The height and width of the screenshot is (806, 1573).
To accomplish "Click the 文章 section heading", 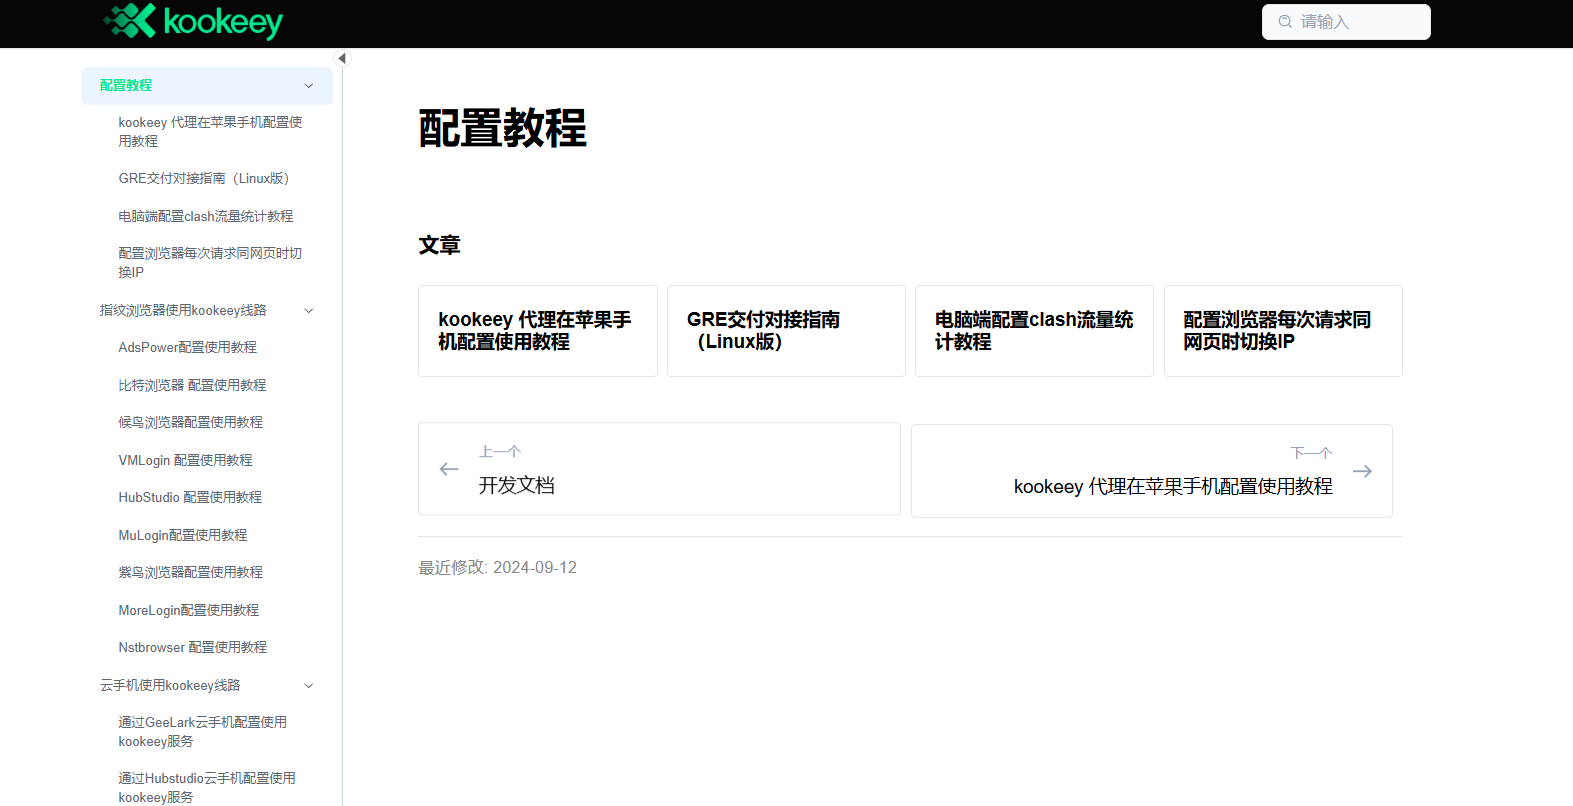I will 439,245.
